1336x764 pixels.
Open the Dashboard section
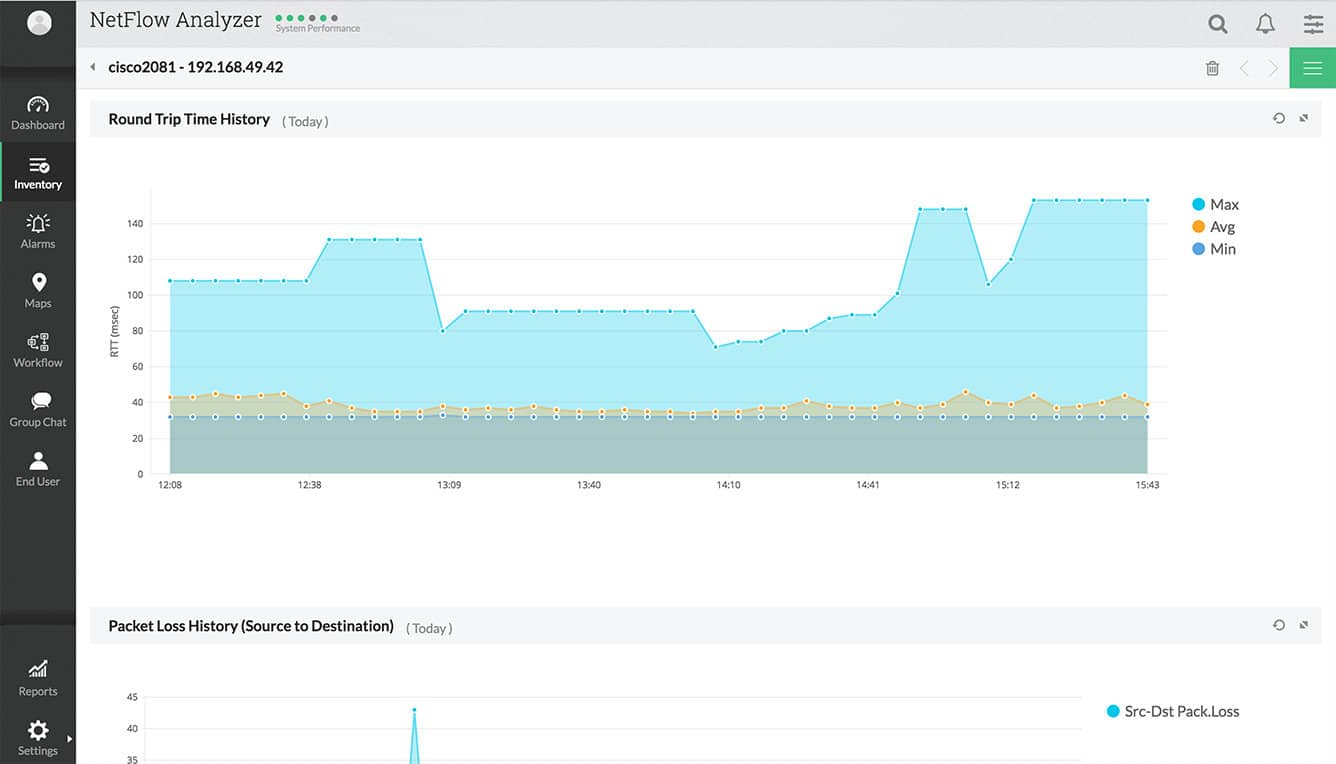pos(37,111)
